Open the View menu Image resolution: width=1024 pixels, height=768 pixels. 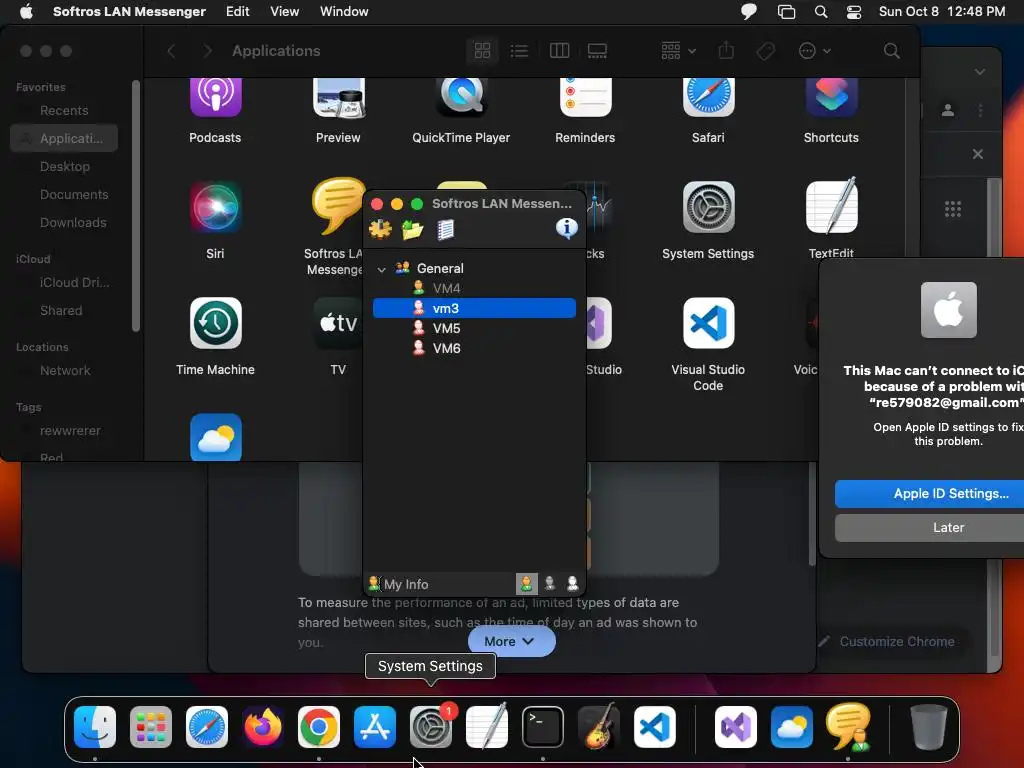tap(284, 11)
